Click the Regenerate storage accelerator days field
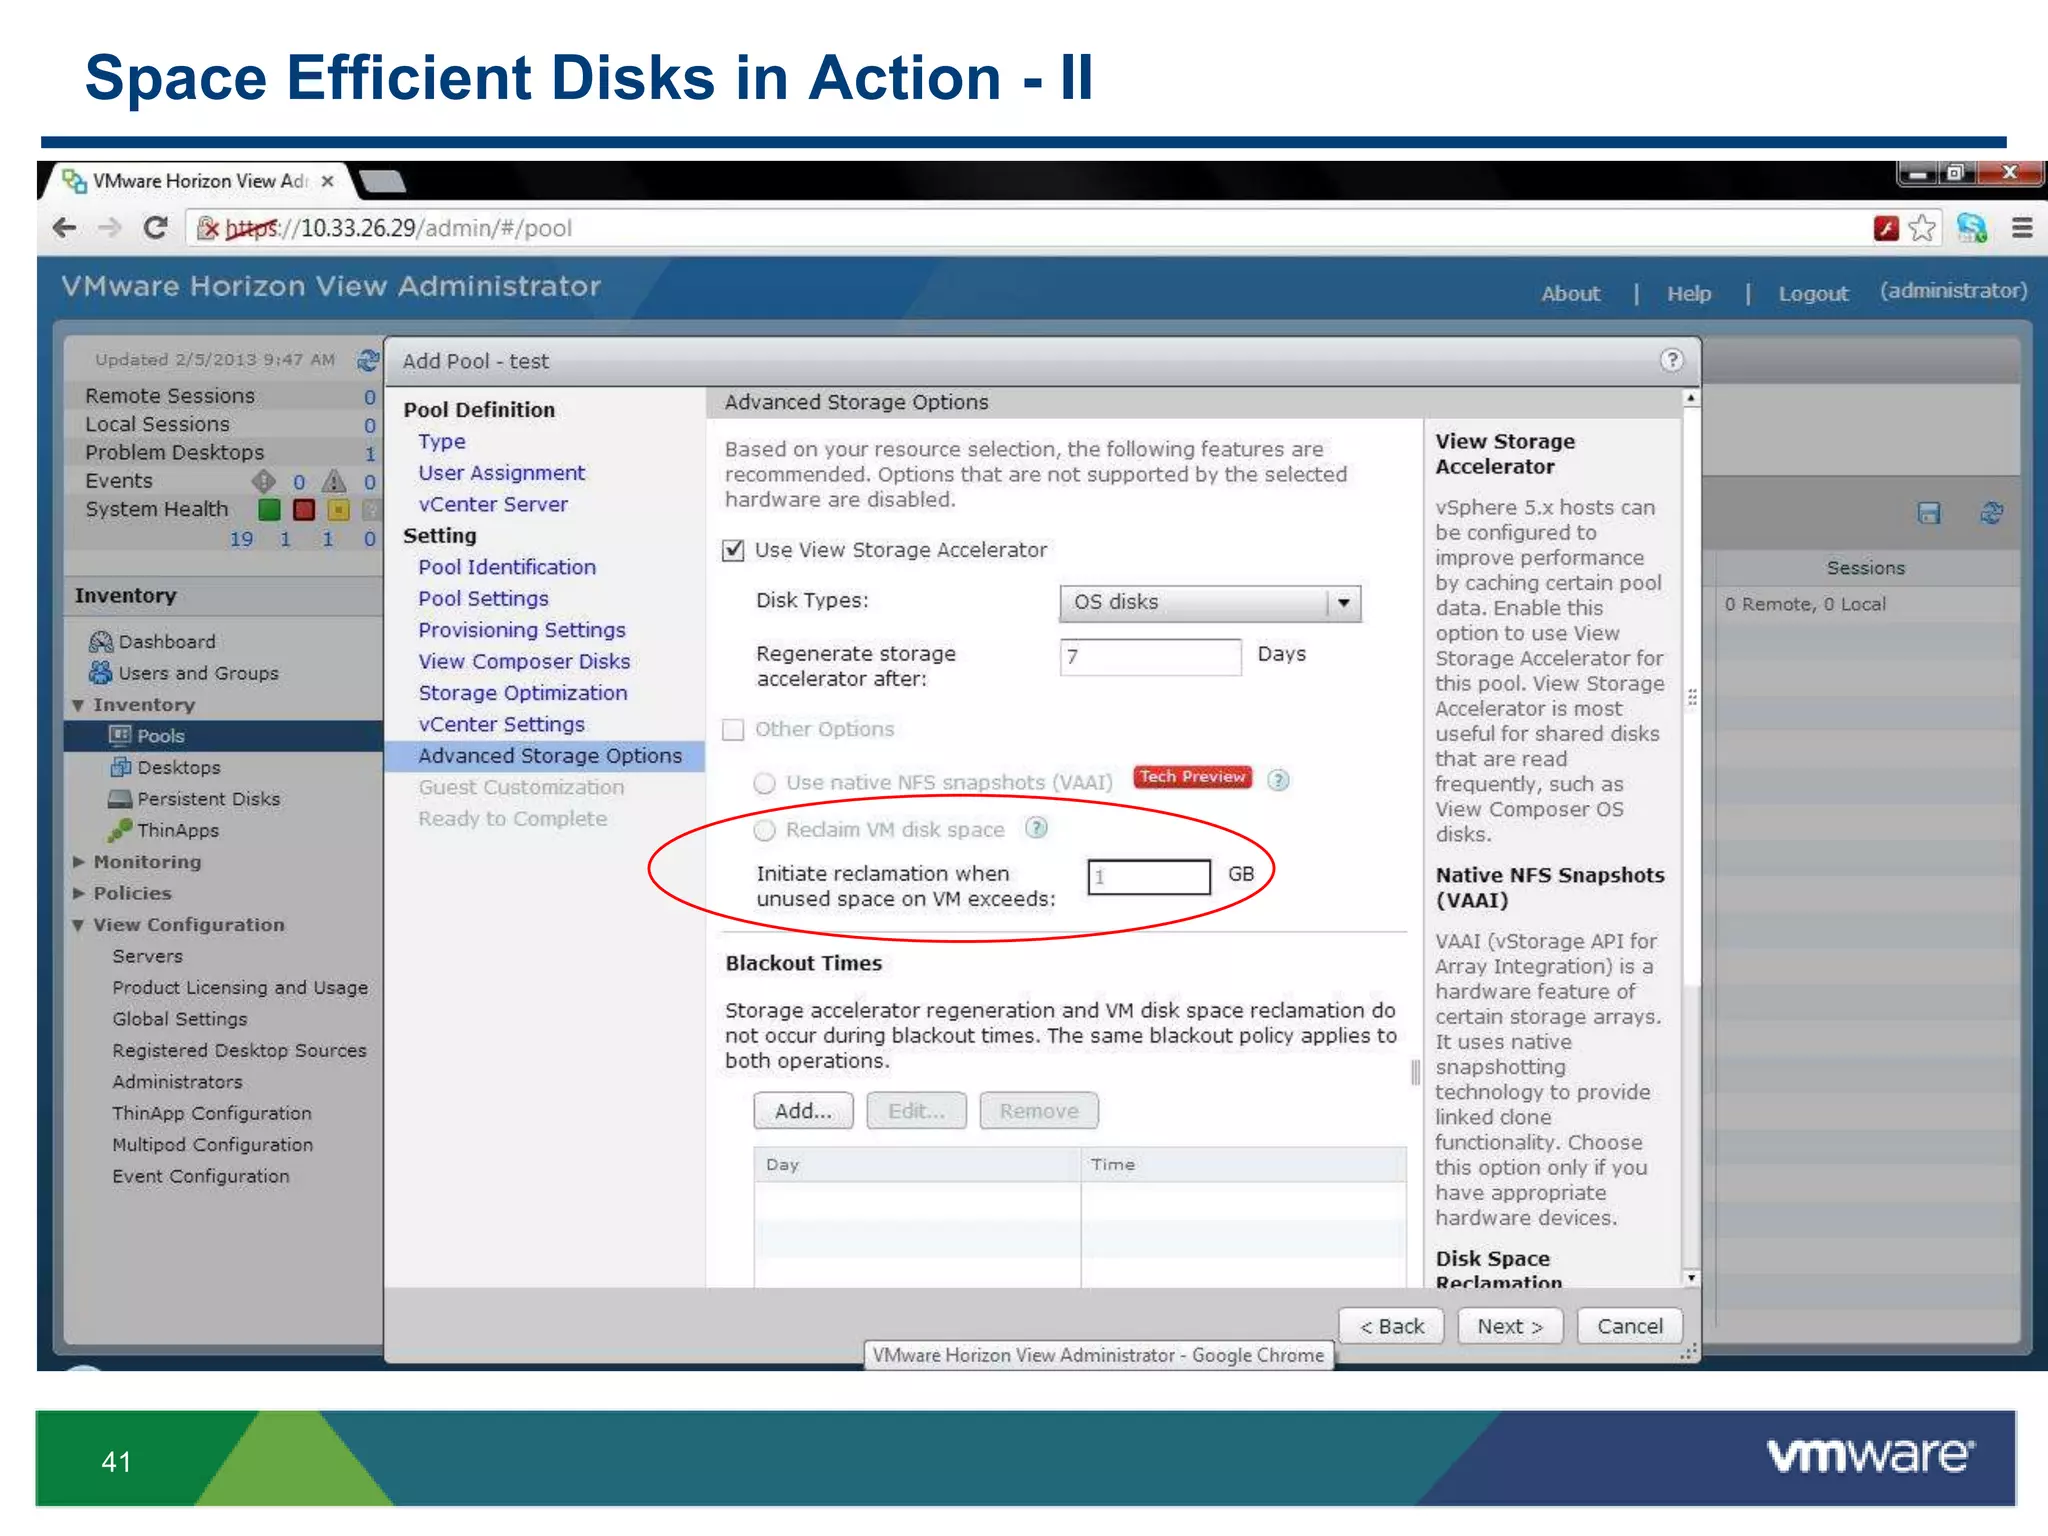Viewport: 2048px width, 1536px height. click(1150, 657)
